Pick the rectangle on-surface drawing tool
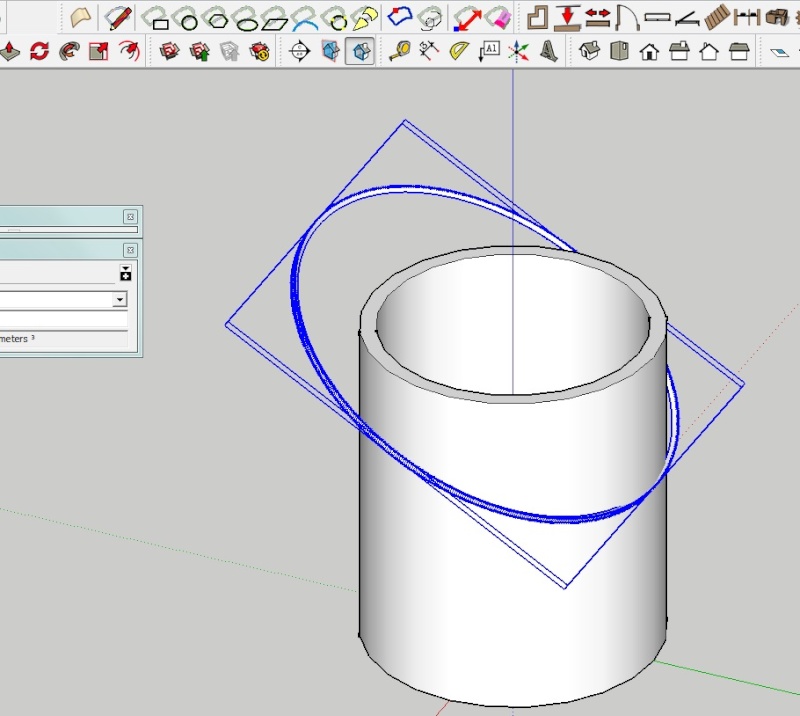 pyautogui.click(x=156, y=19)
